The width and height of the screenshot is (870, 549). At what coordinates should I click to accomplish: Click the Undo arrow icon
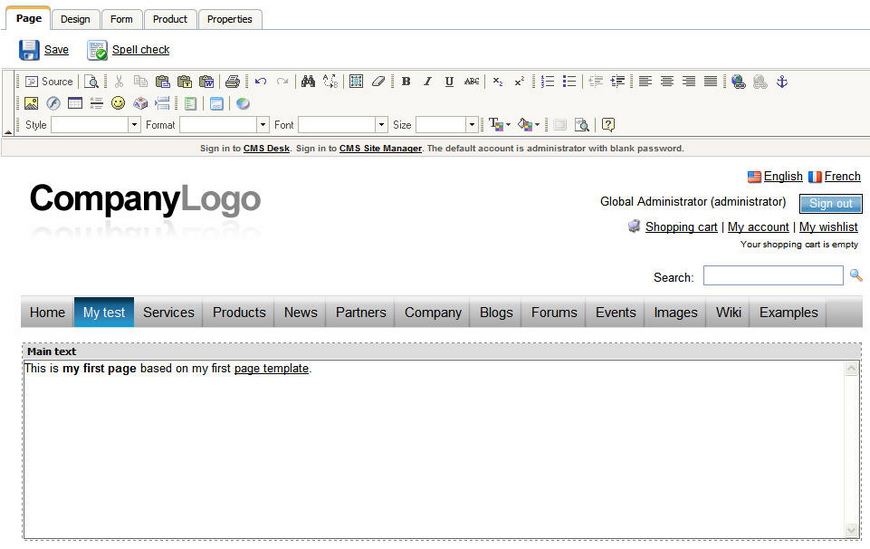[261, 82]
